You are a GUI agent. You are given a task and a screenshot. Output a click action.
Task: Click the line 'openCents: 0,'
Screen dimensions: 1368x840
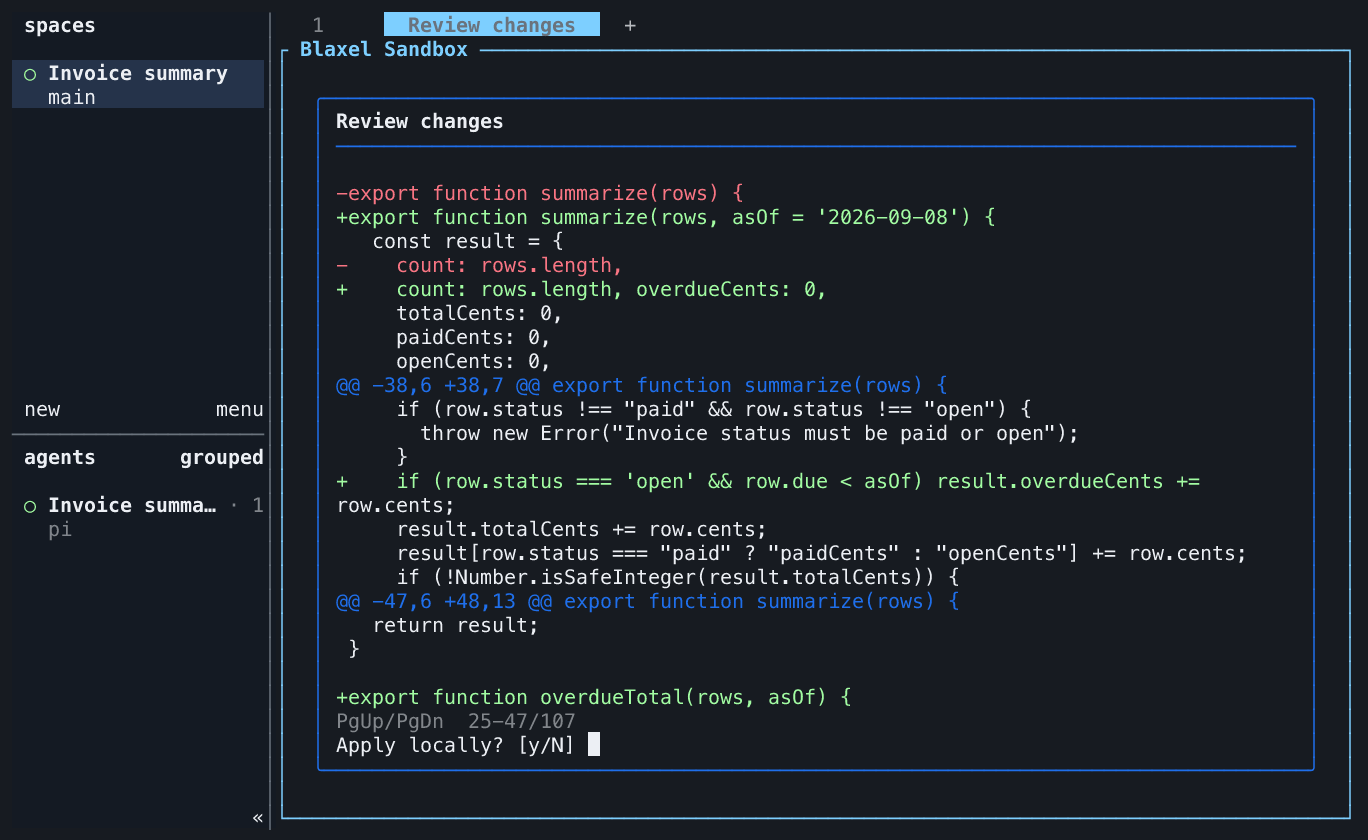[474, 362]
